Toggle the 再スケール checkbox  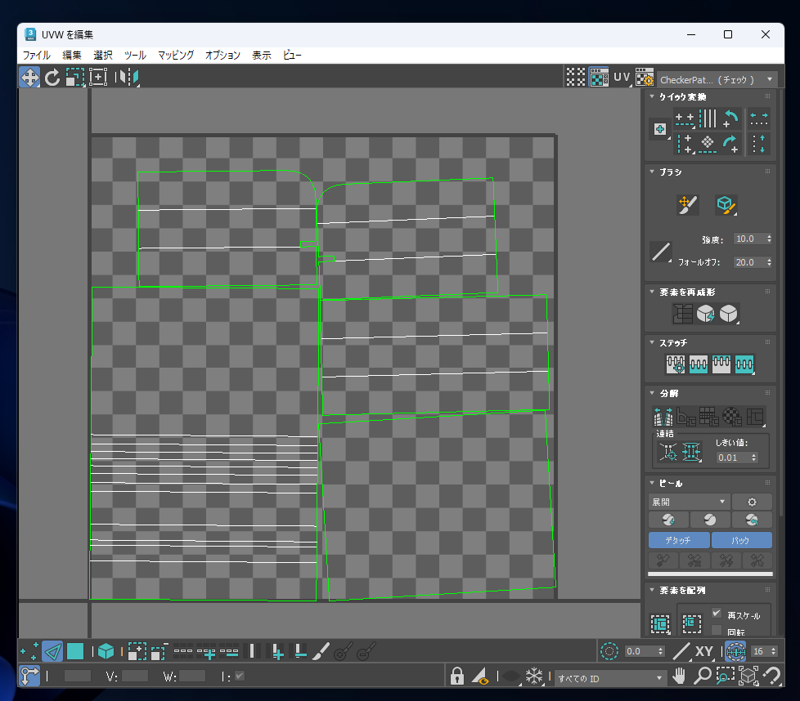click(717, 613)
